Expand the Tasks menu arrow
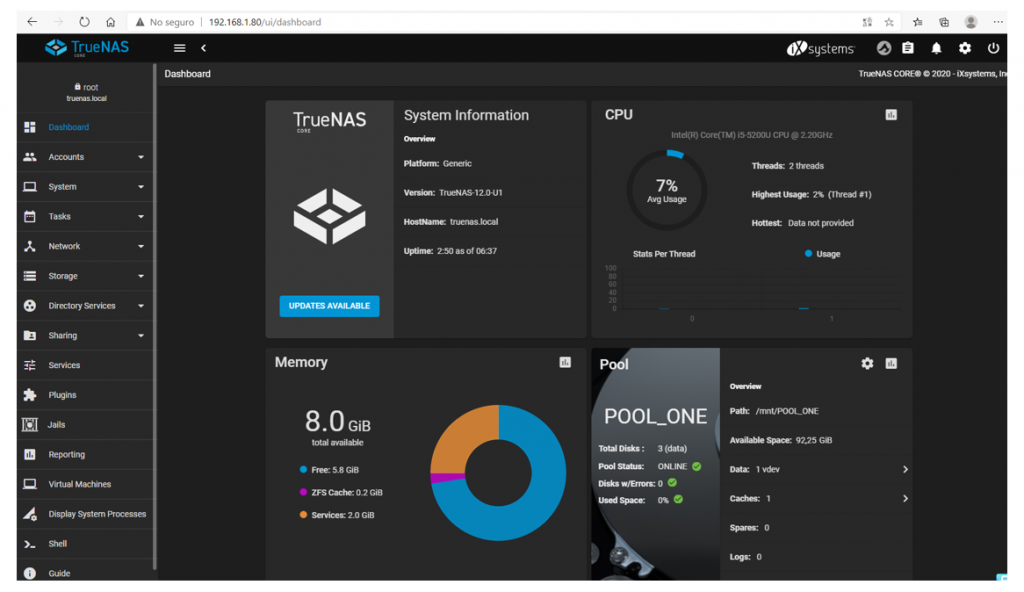The width and height of the screenshot is (1024, 592). [141, 216]
